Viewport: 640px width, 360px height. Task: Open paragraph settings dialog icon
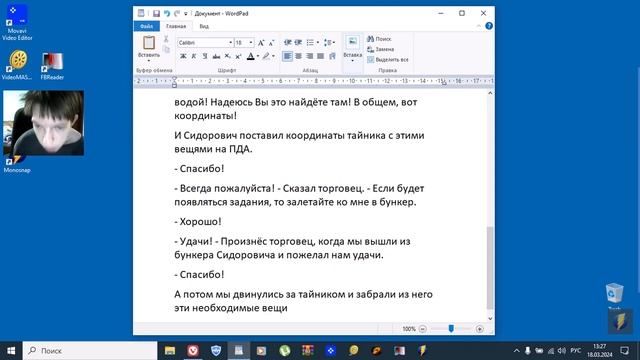pyautogui.click(x=332, y=56)
